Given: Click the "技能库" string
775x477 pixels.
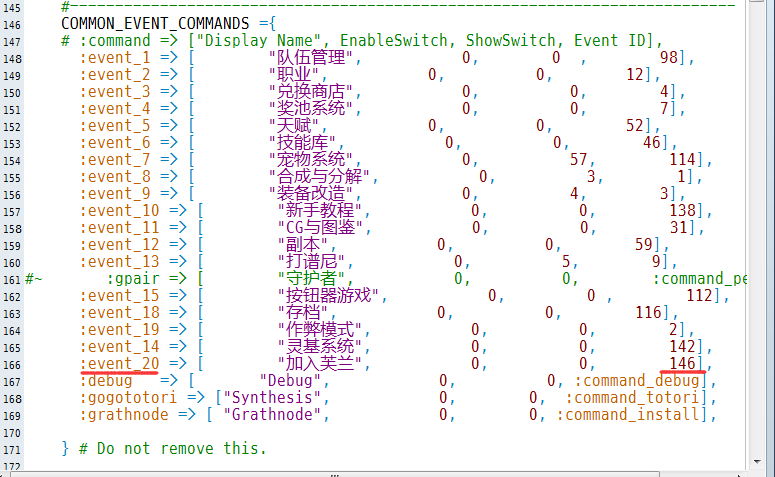Looking at the screenshot, I should [302, 143].
